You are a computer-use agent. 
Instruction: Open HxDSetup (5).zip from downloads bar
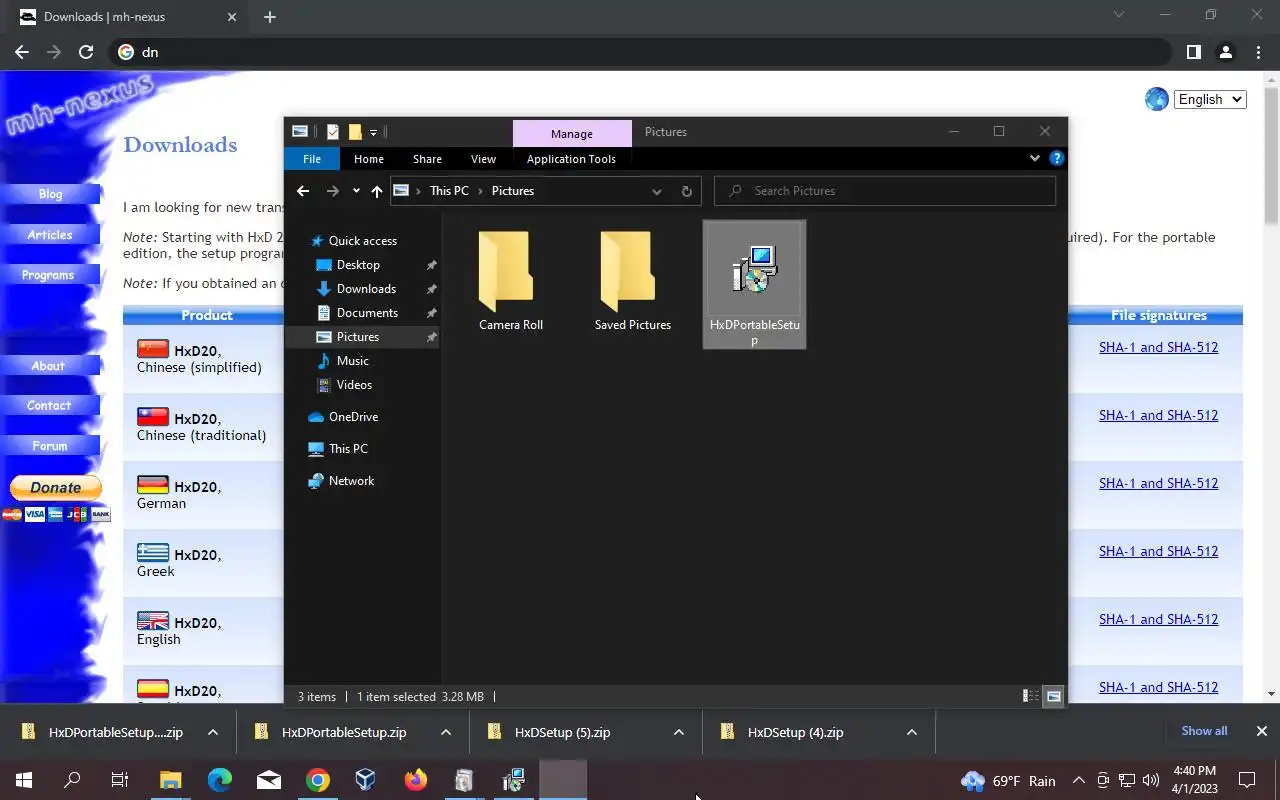point(561,732)
